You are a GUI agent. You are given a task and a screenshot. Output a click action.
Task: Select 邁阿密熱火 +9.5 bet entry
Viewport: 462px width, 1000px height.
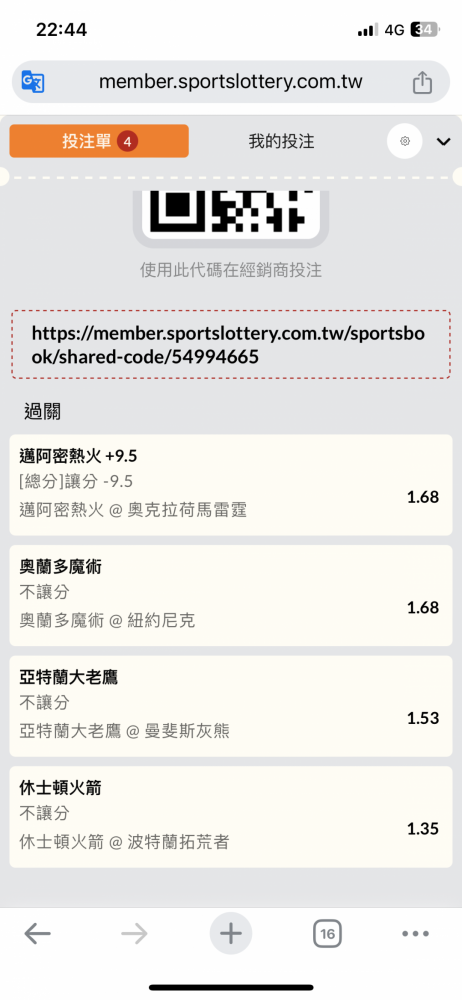(231, 485)
